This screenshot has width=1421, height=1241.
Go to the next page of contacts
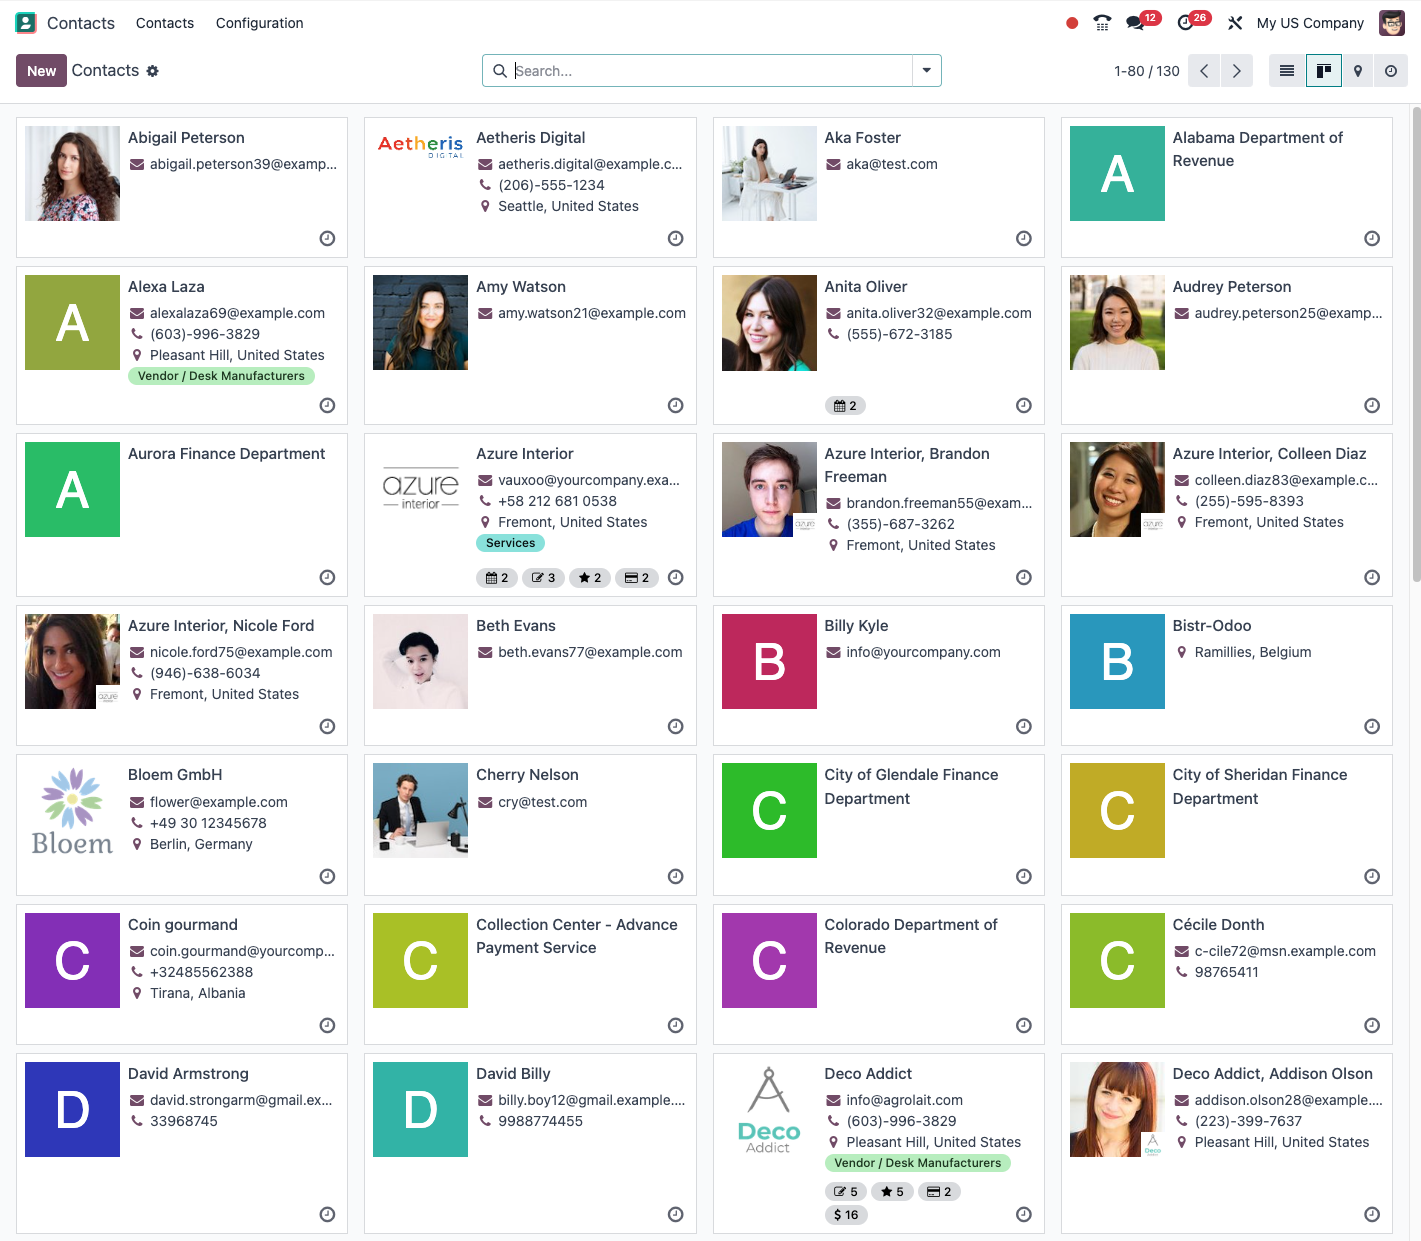(x=1237, y=71)
